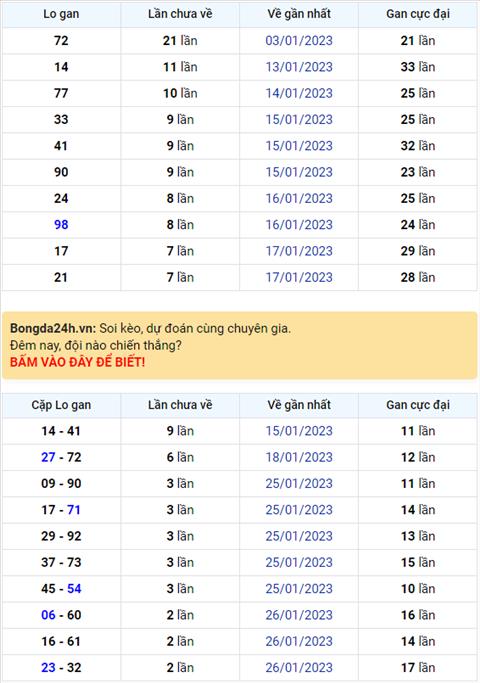Select number 33 in Lo gan column
The width and height of the screenshot is (480, 683).
click(61, 119)
